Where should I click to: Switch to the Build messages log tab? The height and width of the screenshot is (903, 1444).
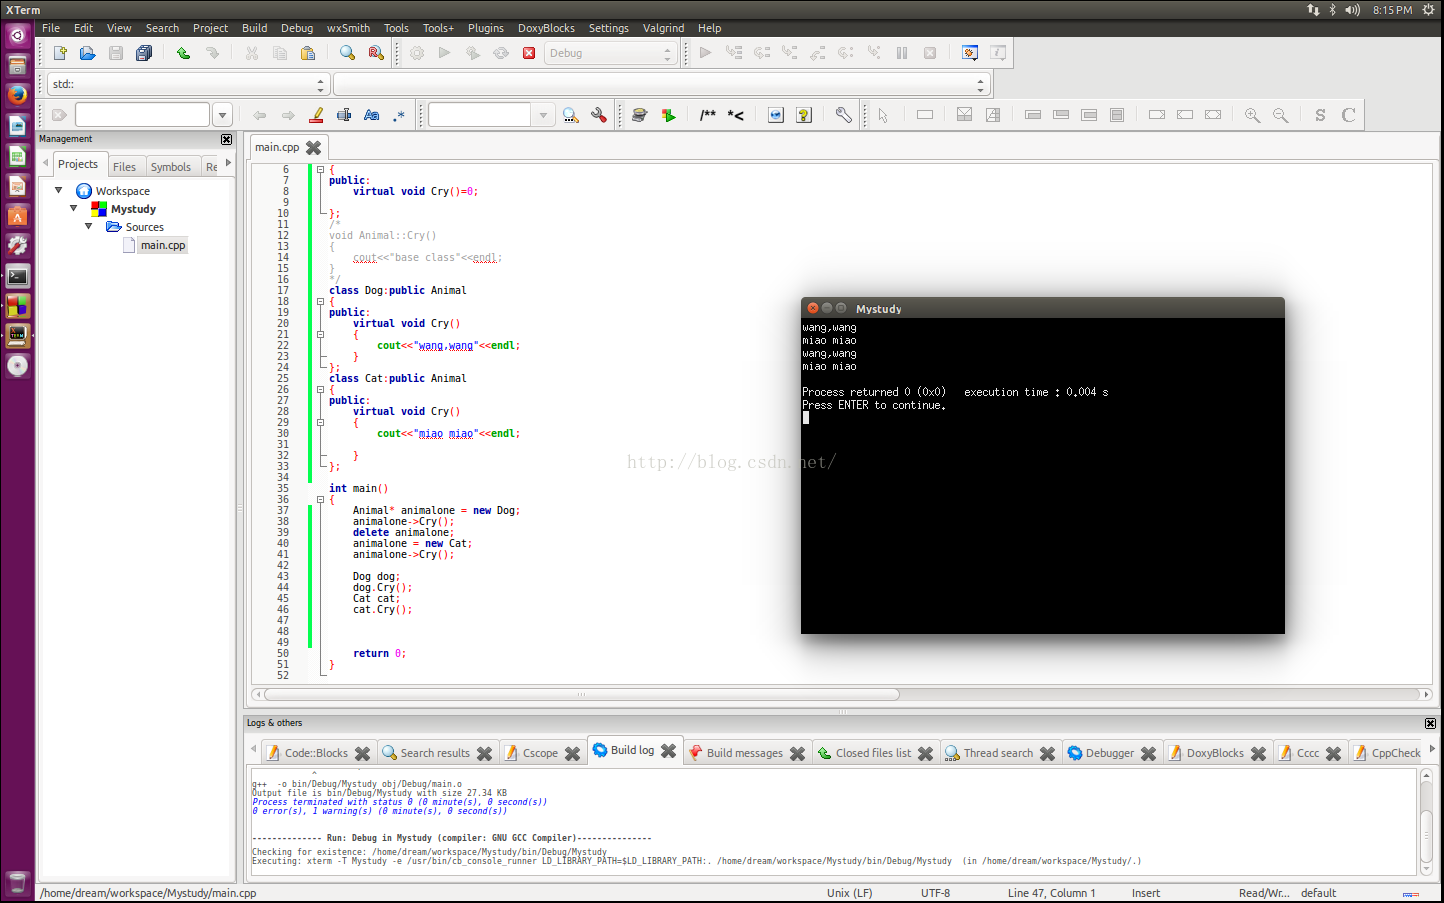click(x=745, y=753)
